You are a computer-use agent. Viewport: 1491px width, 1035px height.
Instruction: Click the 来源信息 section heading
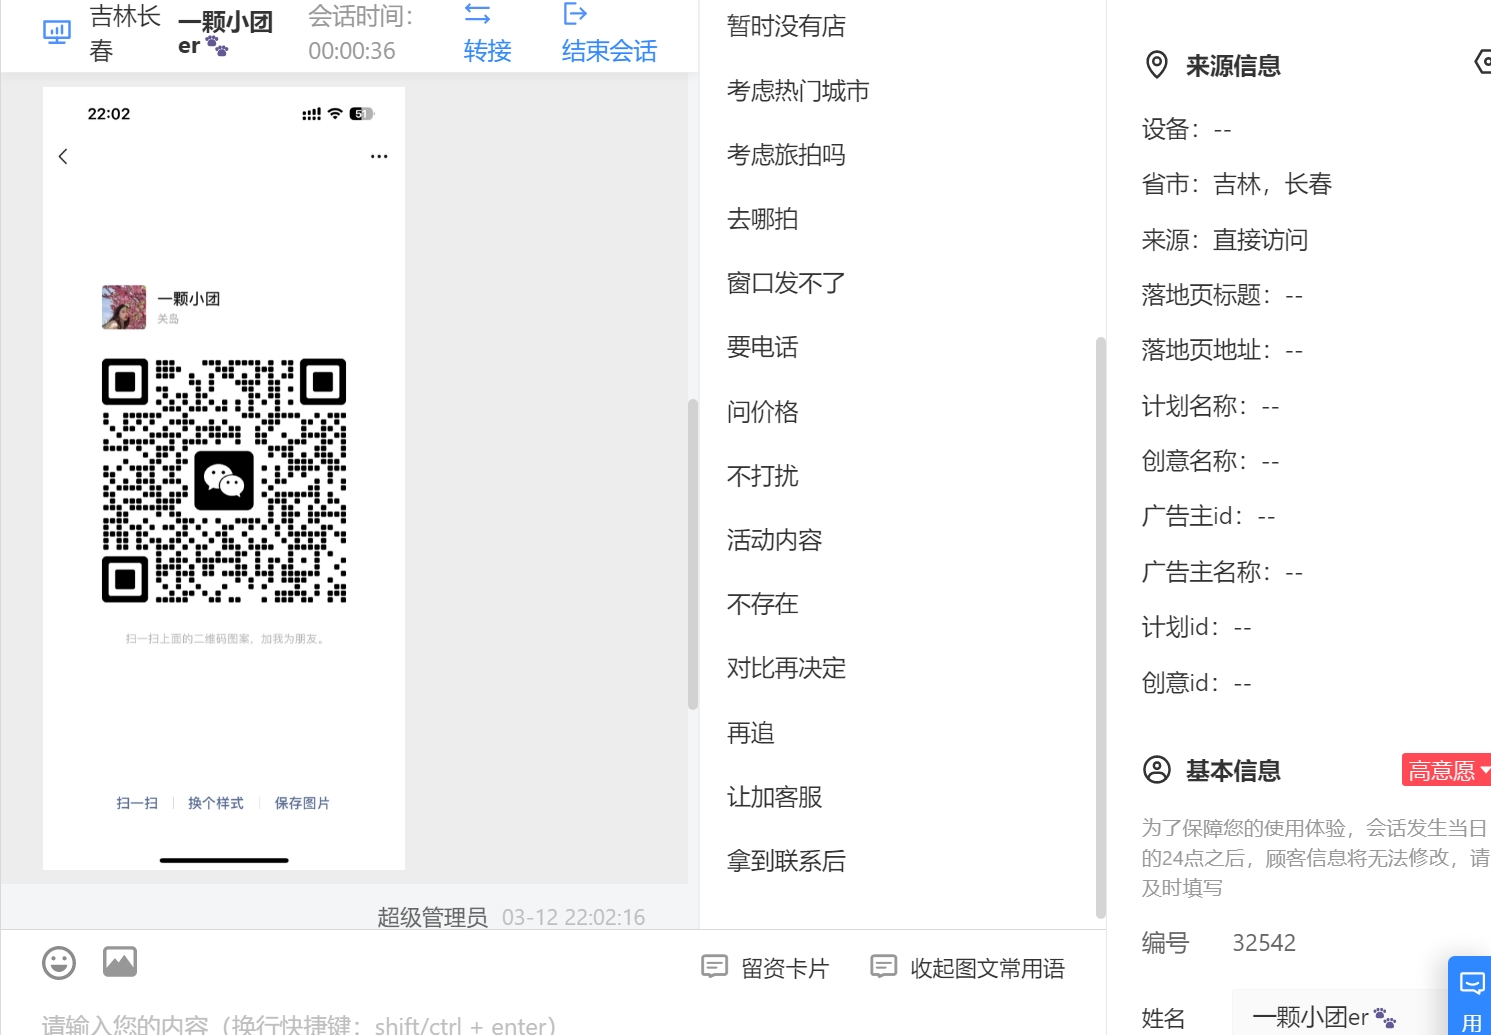pyautogui.click(x=1233, y=66)
